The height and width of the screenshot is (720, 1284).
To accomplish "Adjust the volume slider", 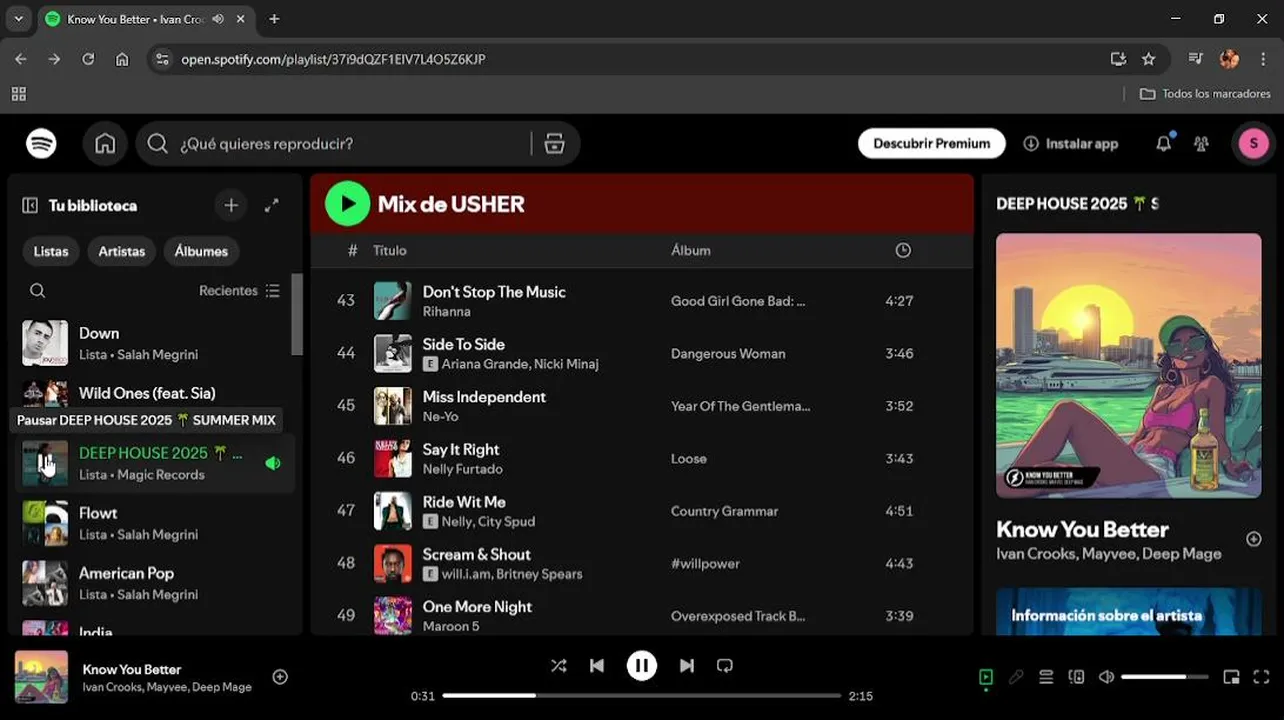I will pyautogui.click(x=1166, y=677).
